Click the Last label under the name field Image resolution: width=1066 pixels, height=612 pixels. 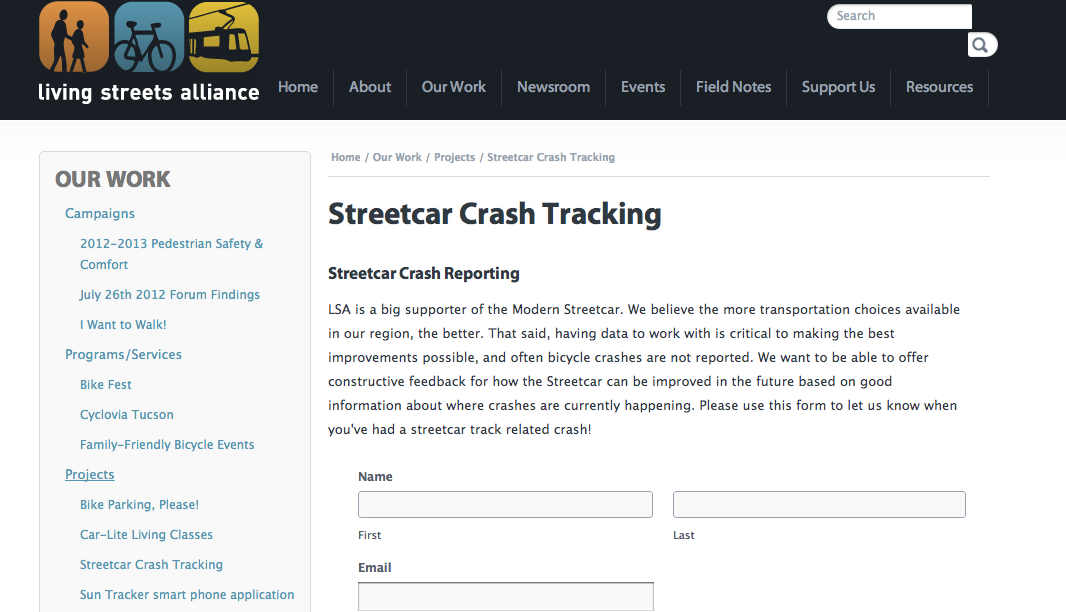[683, 535]
